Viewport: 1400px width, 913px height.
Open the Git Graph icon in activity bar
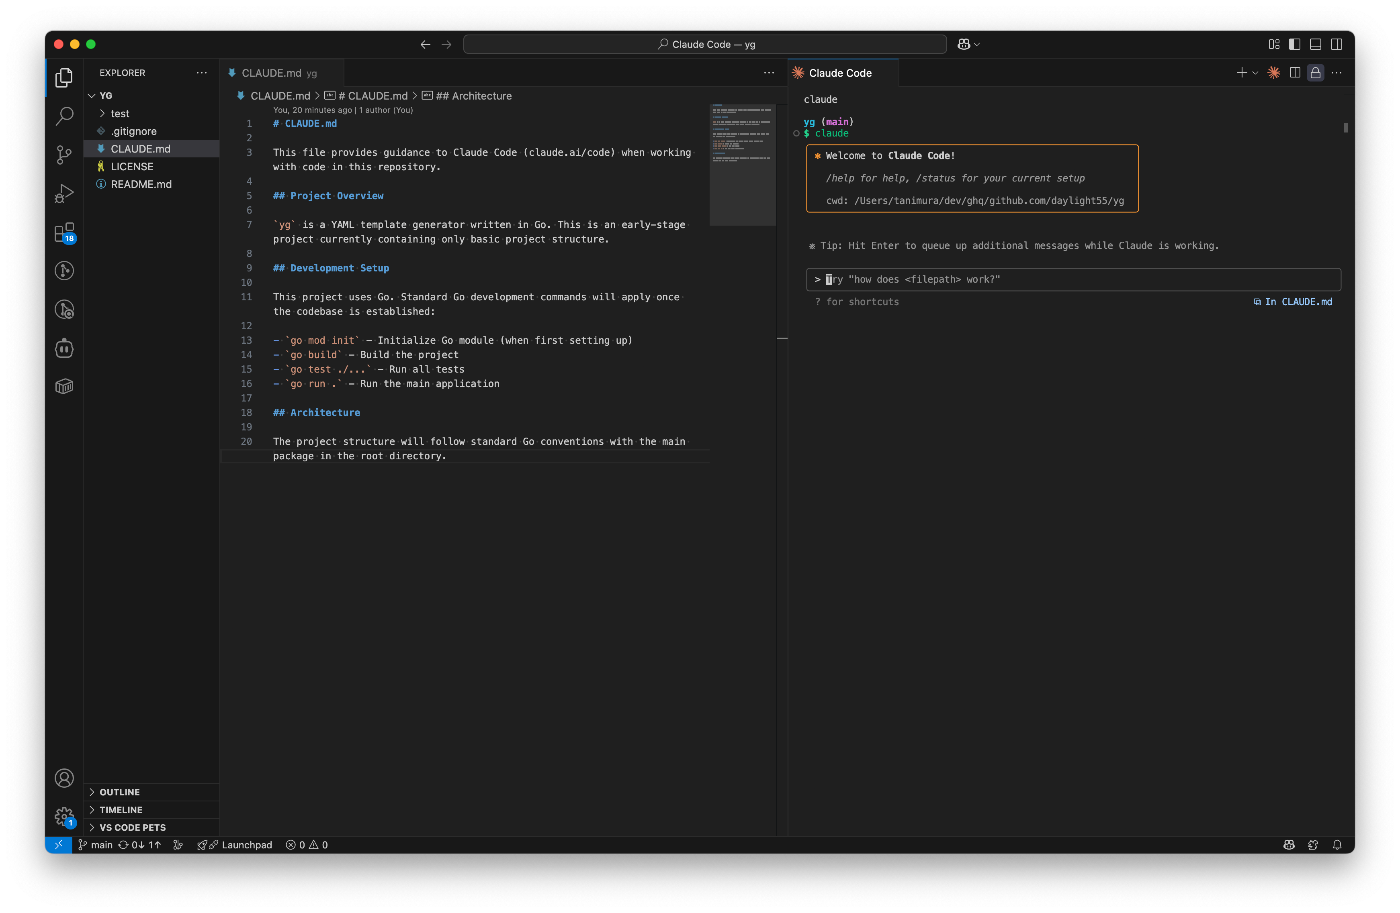pyautogui.click(x=64, y=271)
